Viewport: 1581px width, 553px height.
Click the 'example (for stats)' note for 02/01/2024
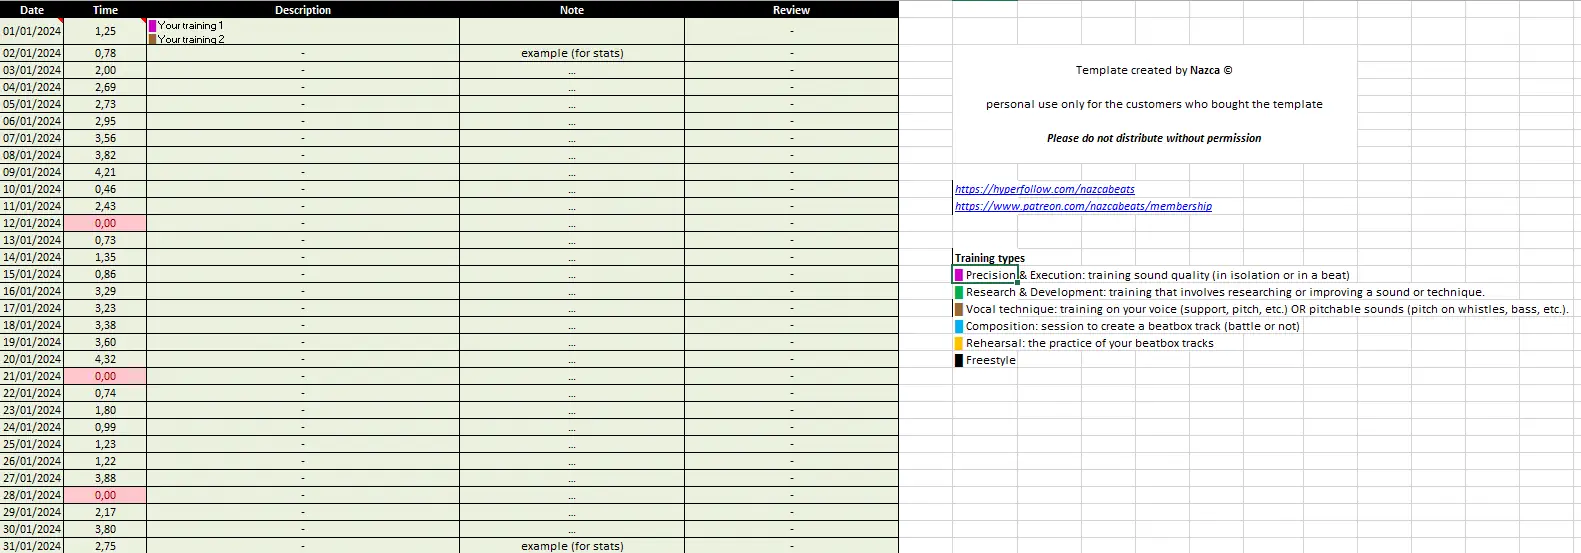coord(572,53)
